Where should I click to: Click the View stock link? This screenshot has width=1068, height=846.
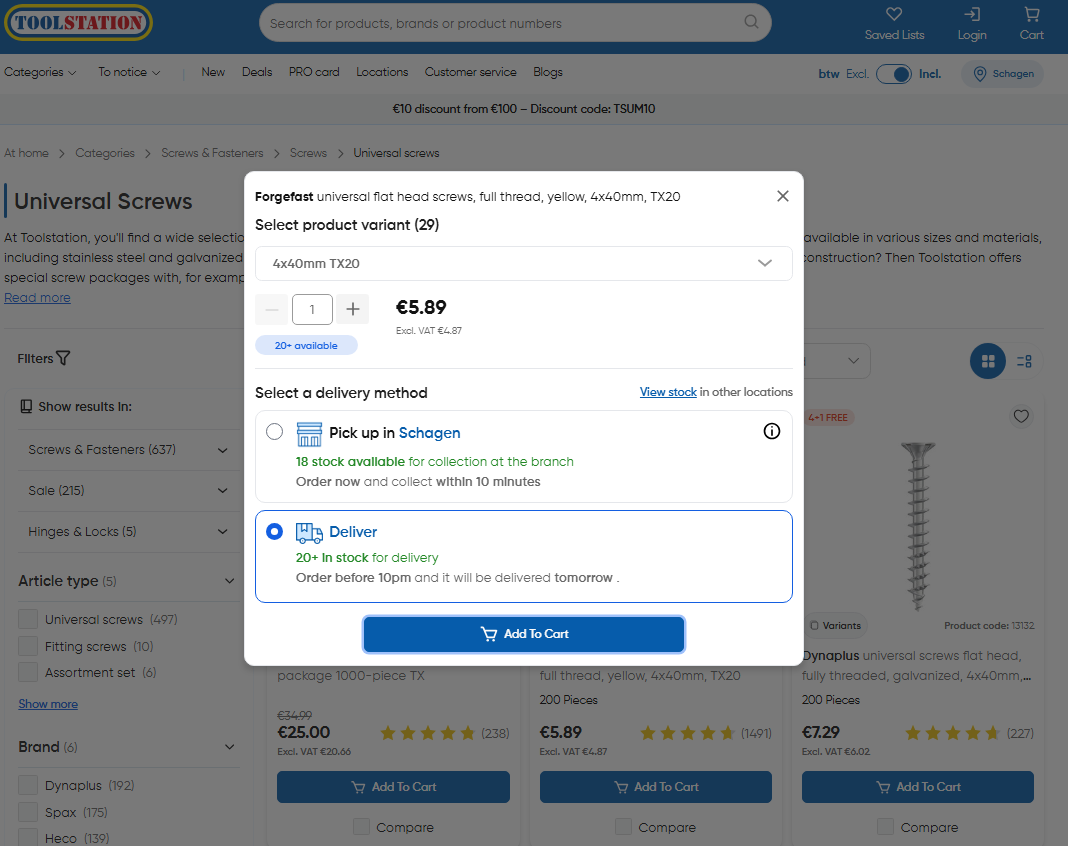668,392
